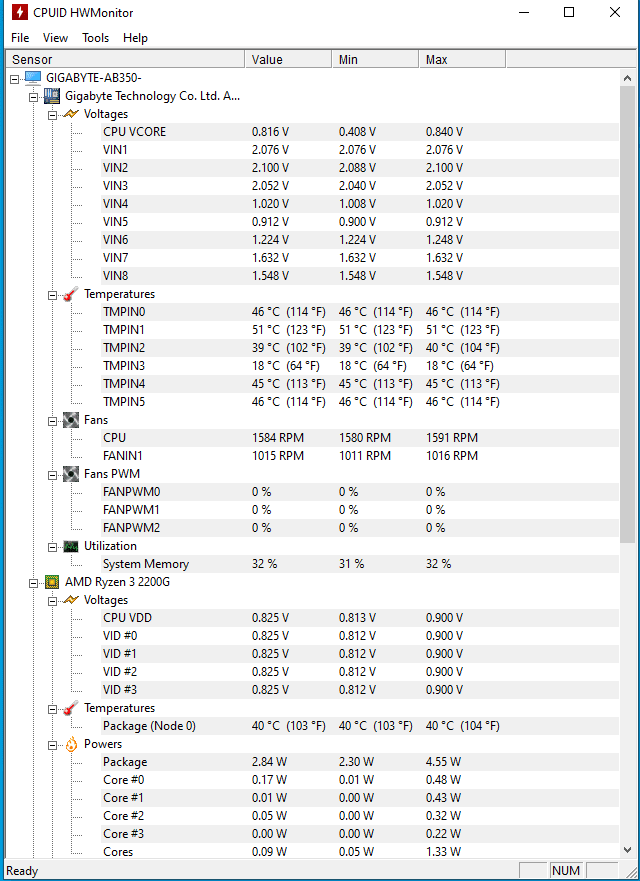The height and width of the screenshot is (881, 640).
Task: Click the Fans PWM fan icon
Action: tap(71, 474)
